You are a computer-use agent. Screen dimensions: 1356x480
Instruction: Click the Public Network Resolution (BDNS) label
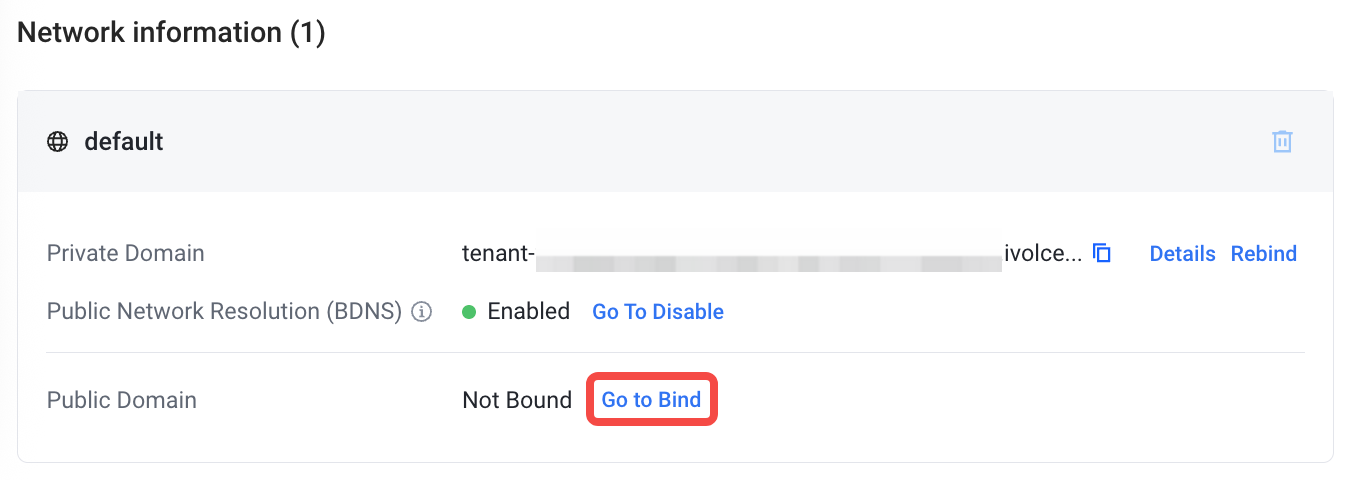tap(224, 312)
